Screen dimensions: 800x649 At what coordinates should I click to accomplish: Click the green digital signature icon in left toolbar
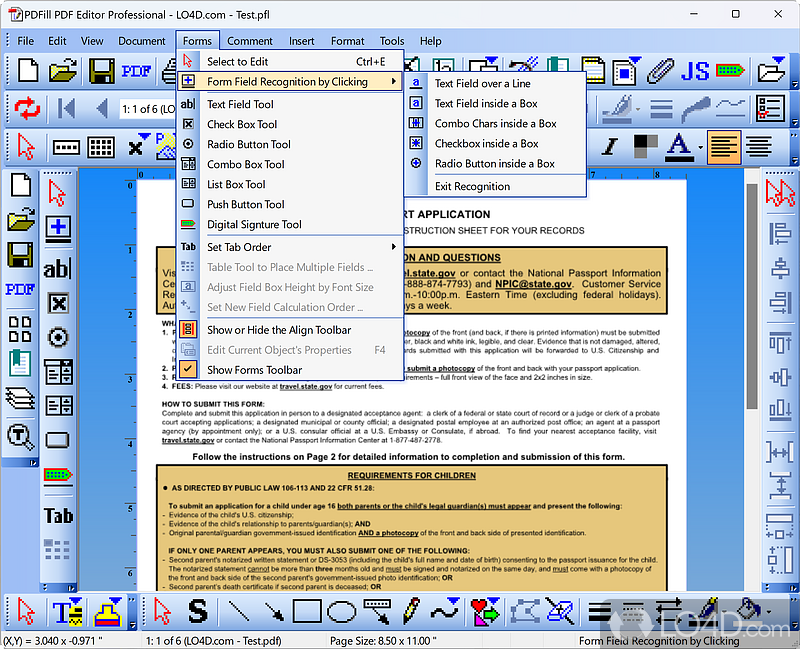point(58,475)
